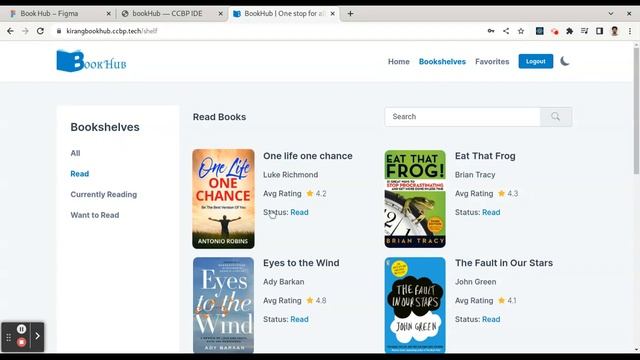This screenshot has width=640, height=360.
Task: Select the All bookshelf filter
Action: tap(75, 153)
